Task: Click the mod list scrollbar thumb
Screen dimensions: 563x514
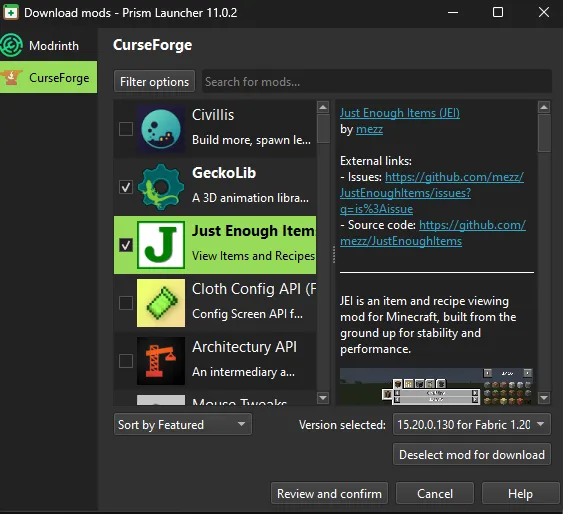Action: pyautogui.click(x=323, y=129)
